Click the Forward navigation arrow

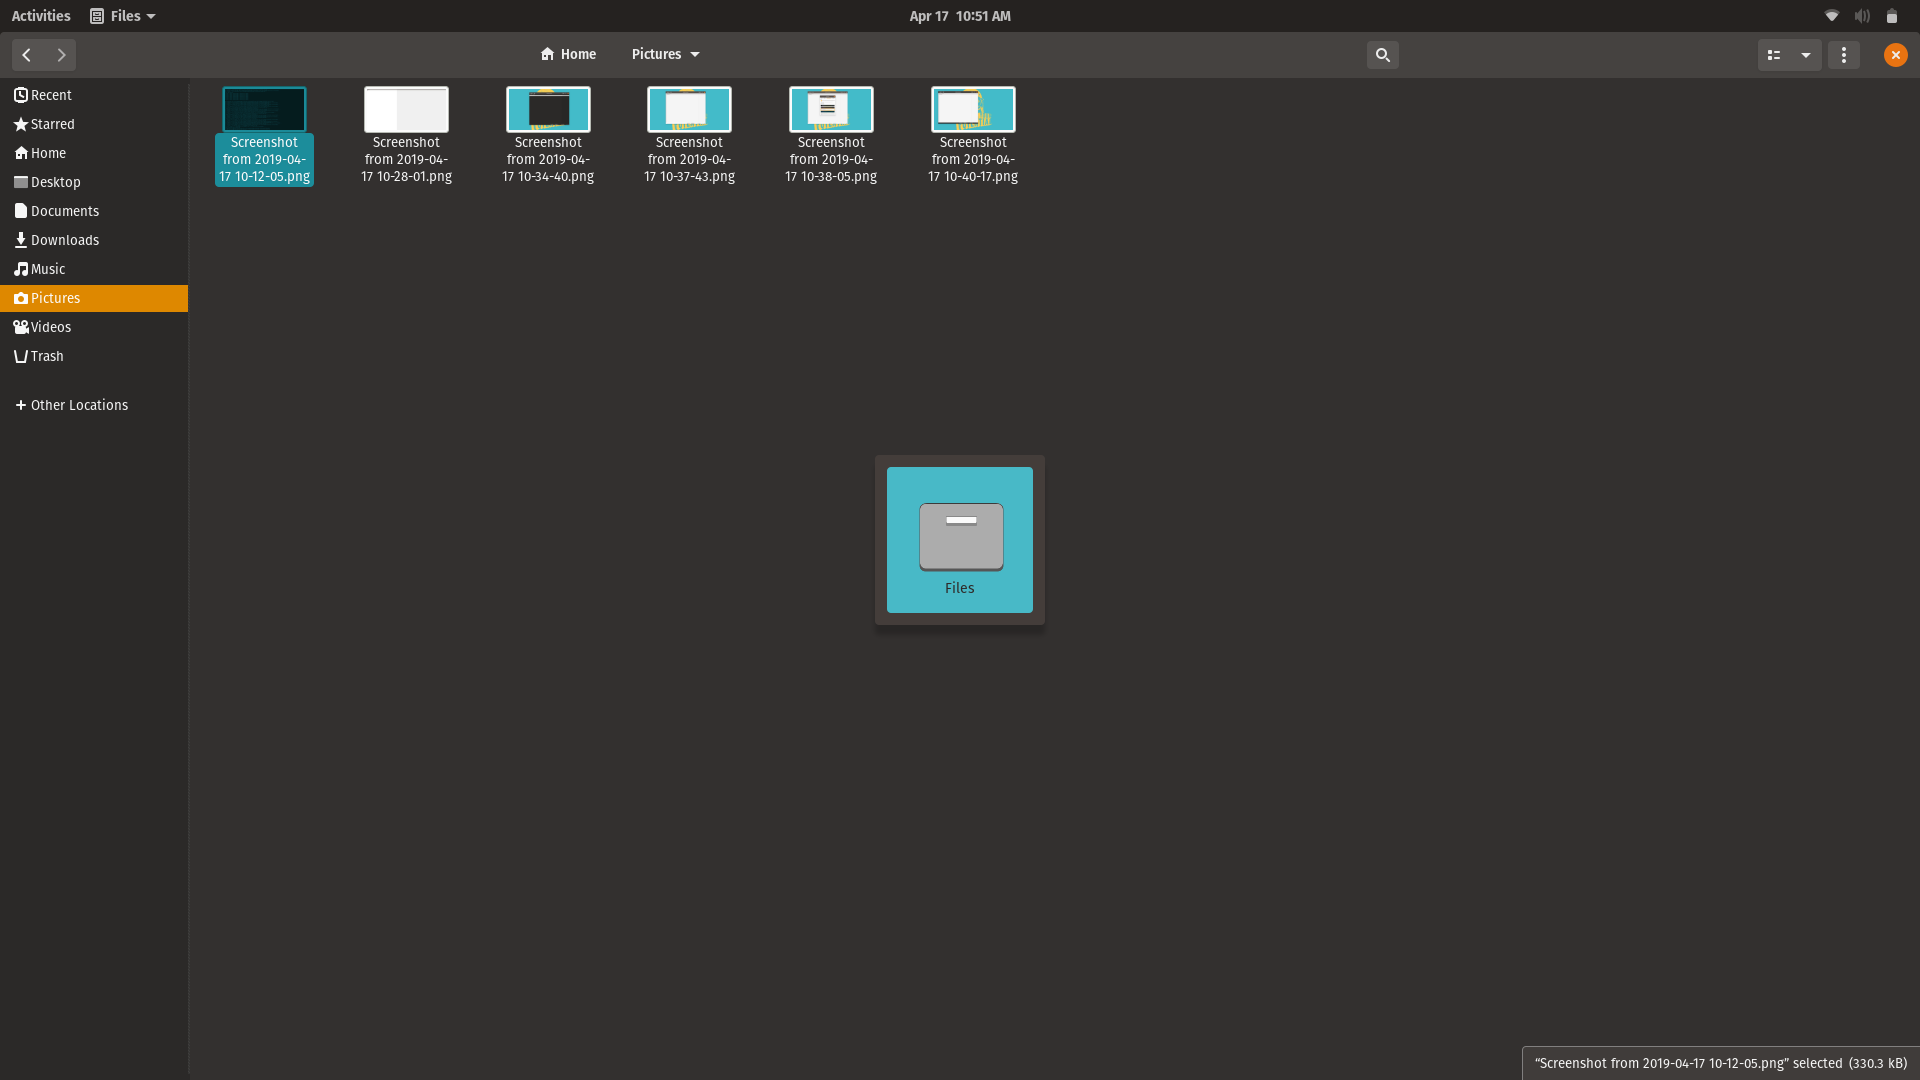60,55
